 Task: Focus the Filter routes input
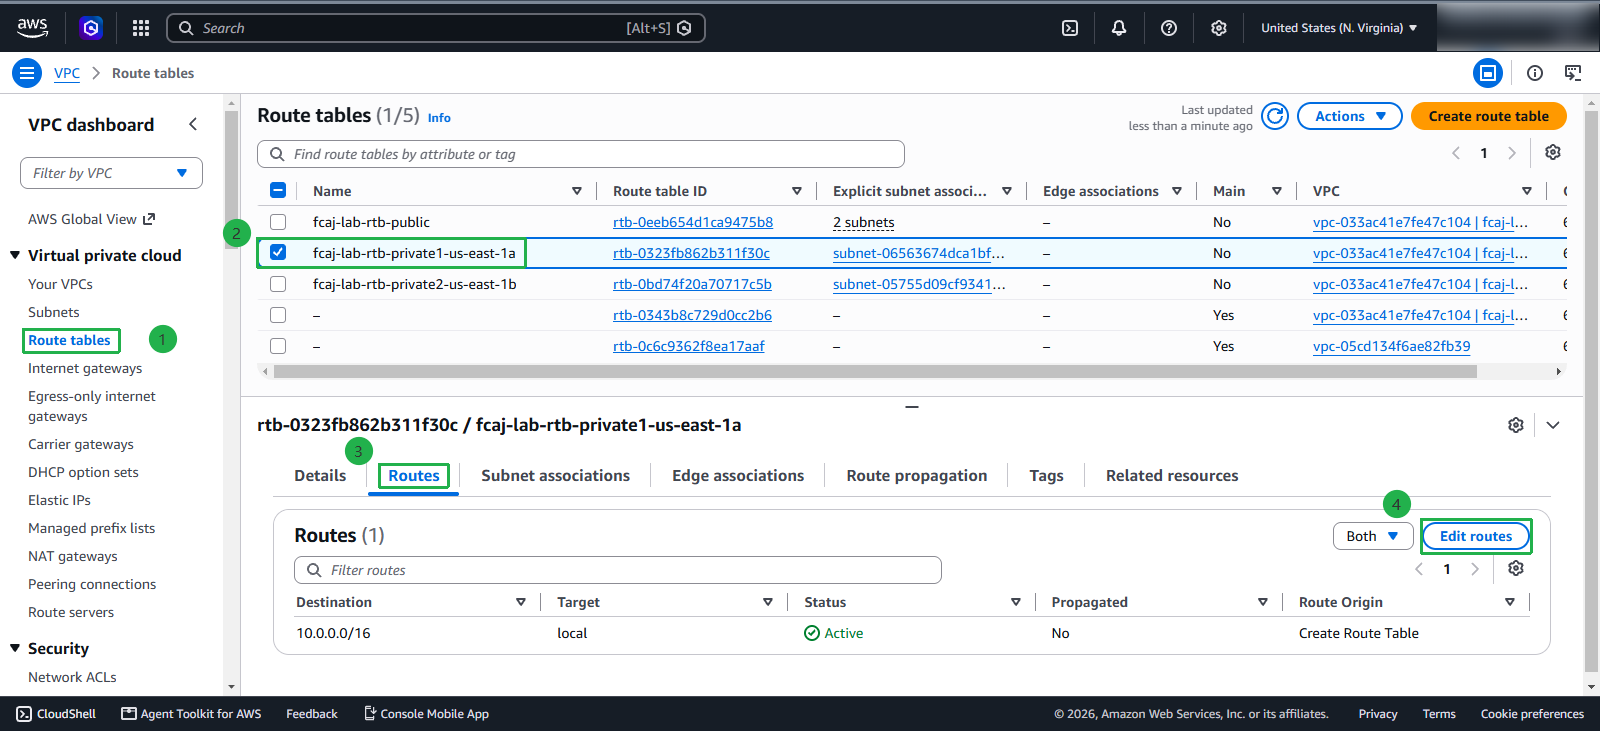(618, 570)
